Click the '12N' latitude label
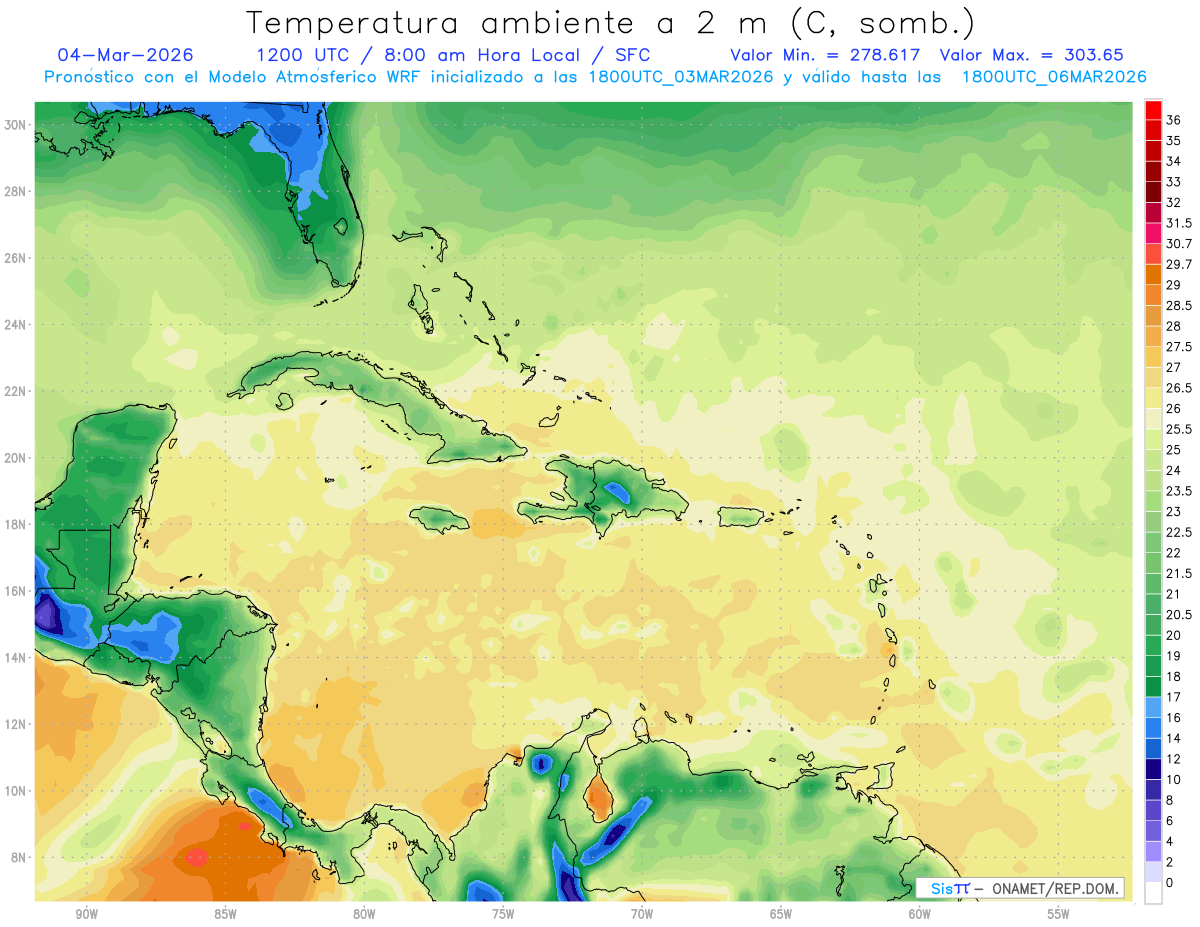This screenshot has height=927, width=1200. [16, 724]
